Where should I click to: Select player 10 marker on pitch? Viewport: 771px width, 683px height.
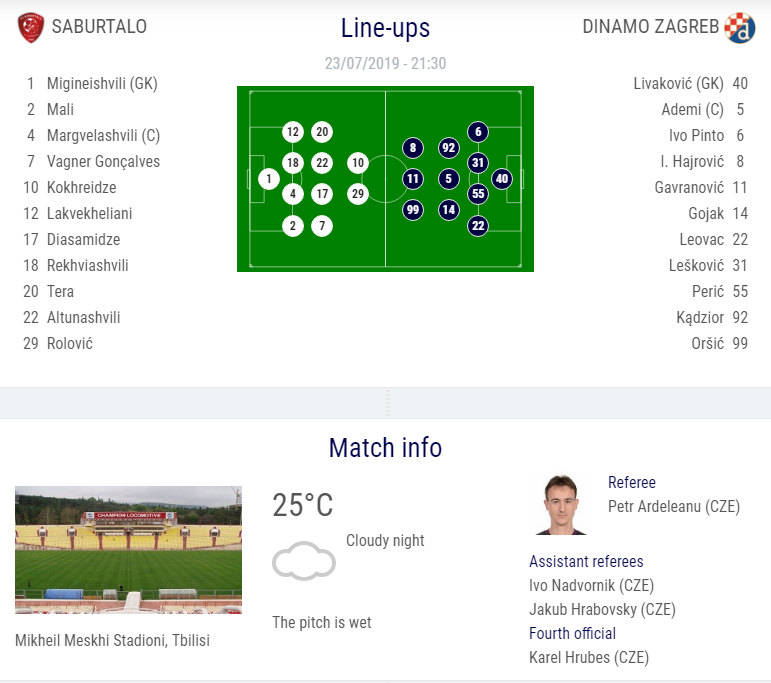tap(358, 163)
